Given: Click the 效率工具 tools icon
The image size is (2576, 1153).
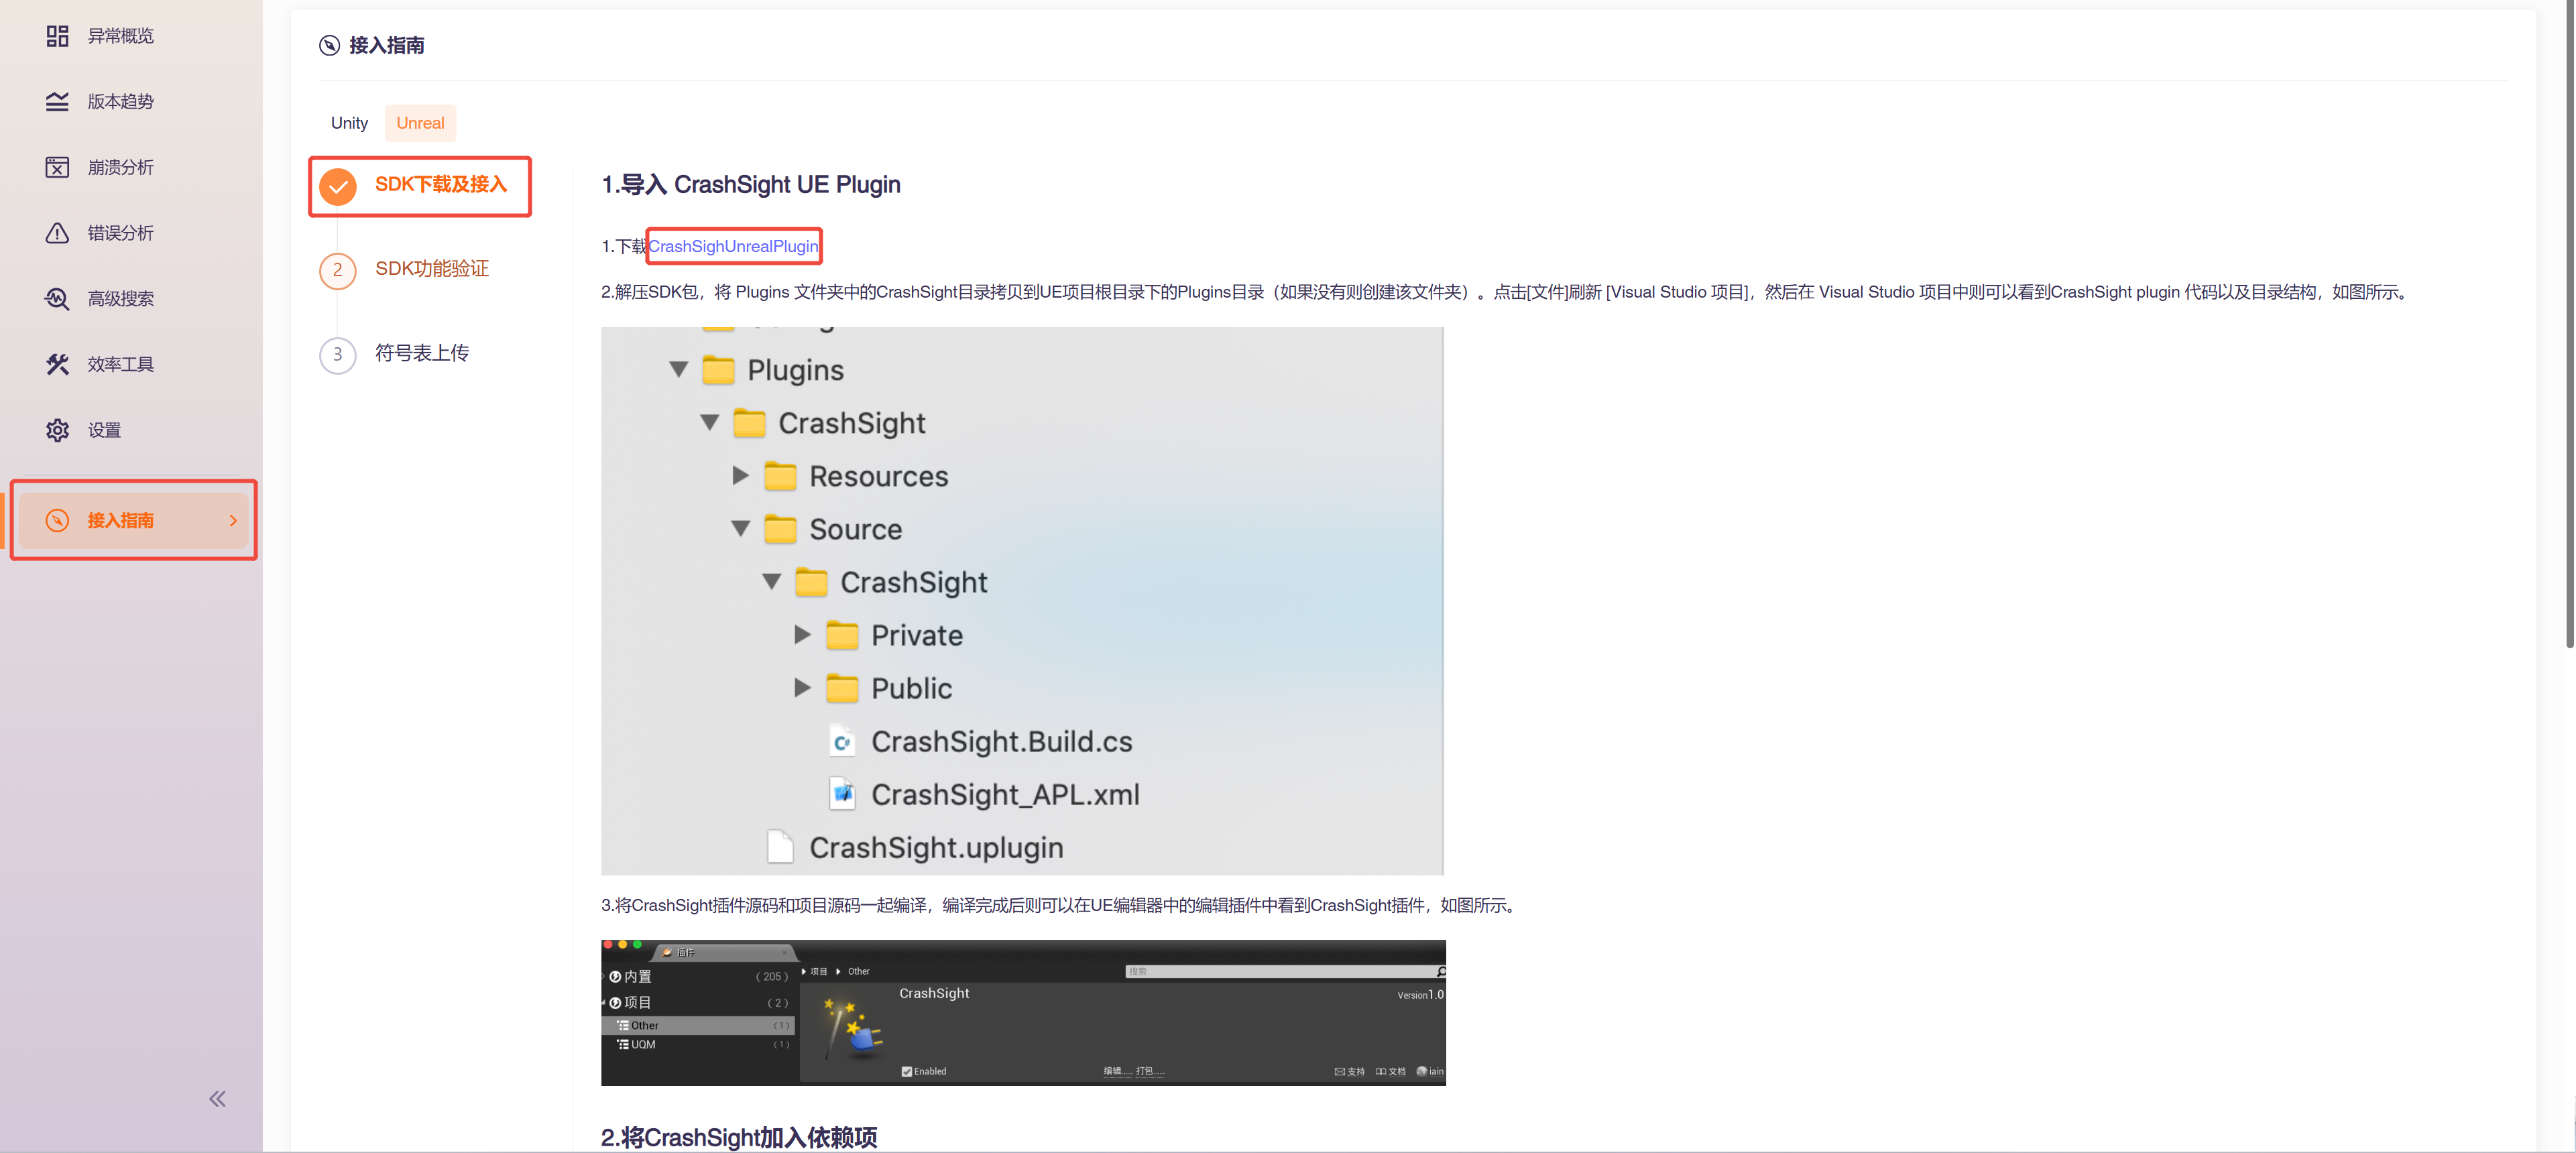Looking at the screenshot, I should pyautogui.click(x=57, y=364).
